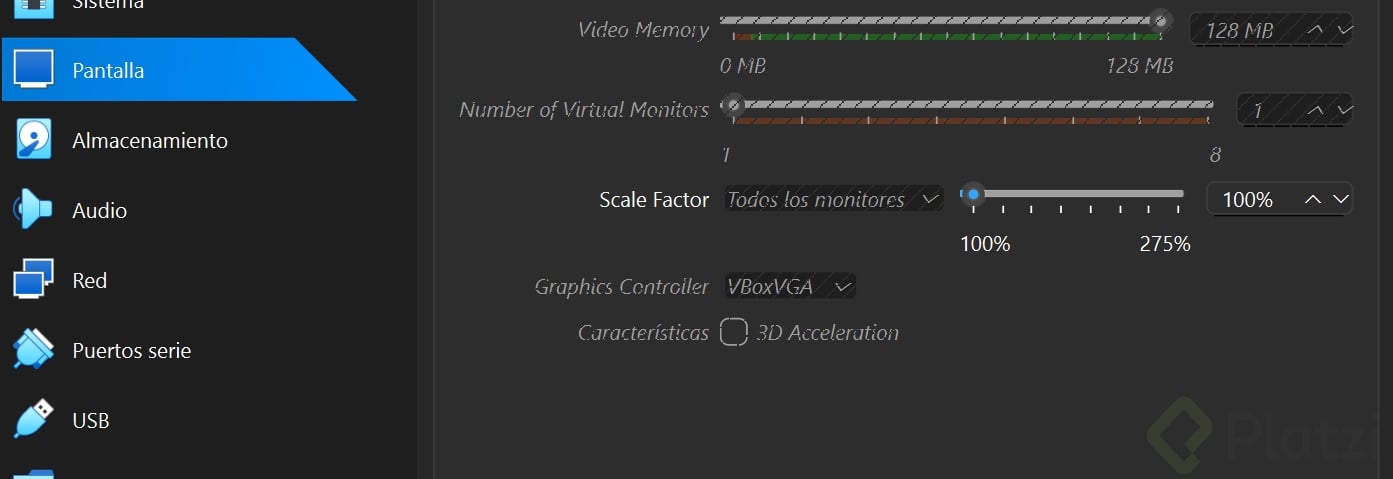Enable the 3D Acceleration checkbox
The image size is (1393, 479).
734,332
